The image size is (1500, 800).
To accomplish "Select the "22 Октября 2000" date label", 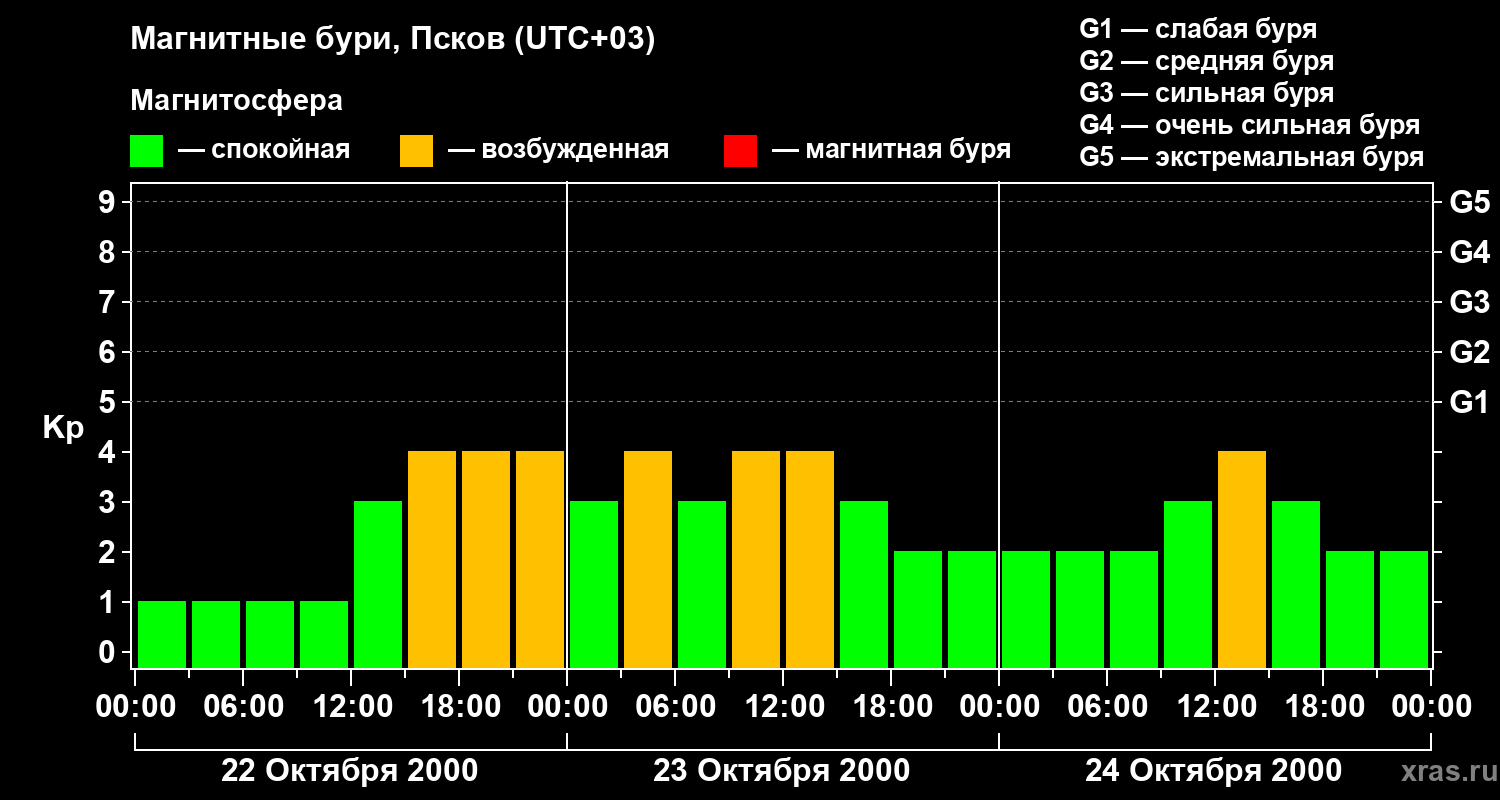I will coord(349,771).
